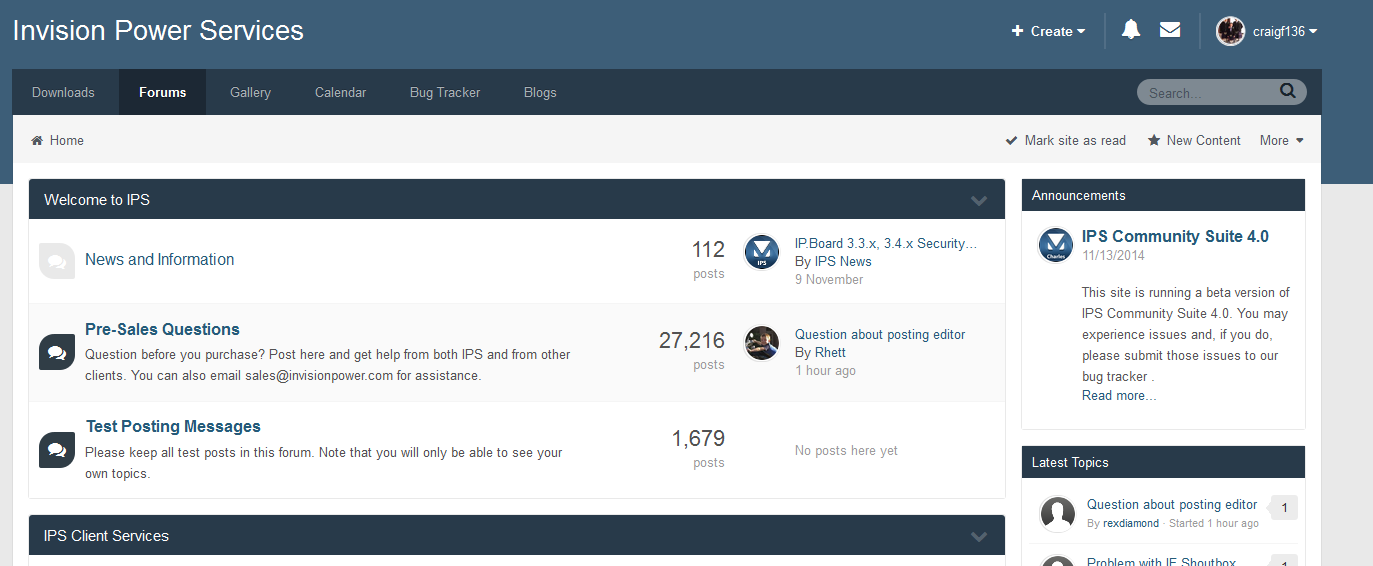The width and height of the screenshot is (1373, 566).
Task: Open the craigf136 account dropdown
Action: pos(1285,31)
